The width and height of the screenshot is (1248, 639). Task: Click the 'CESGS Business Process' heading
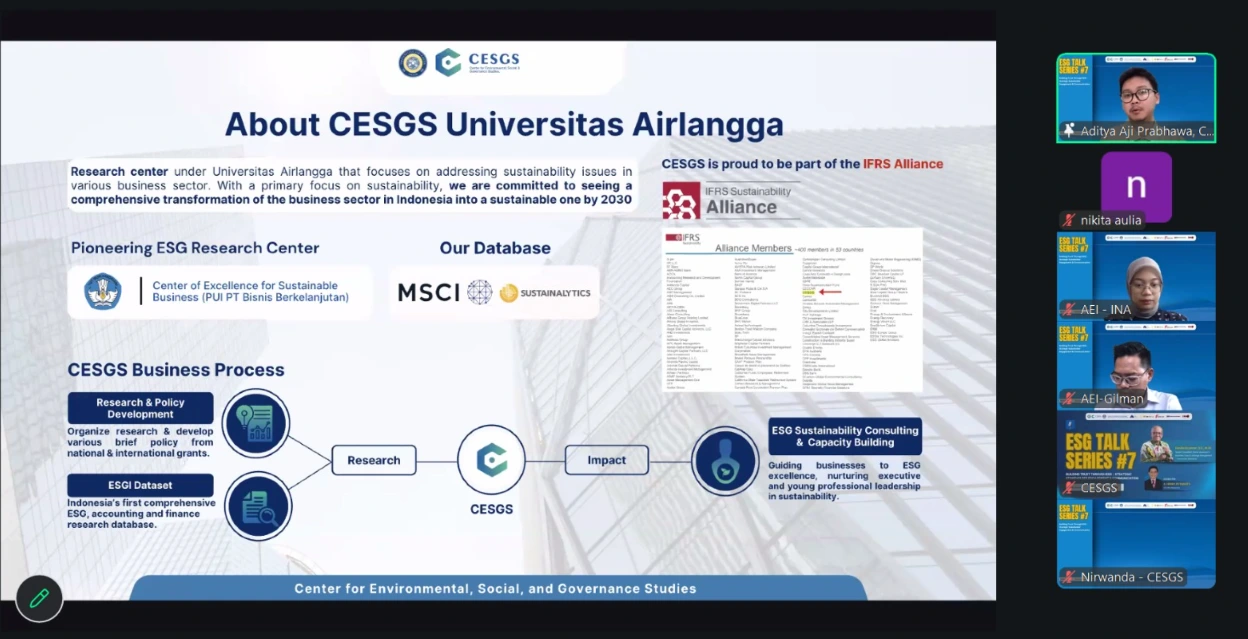[x=176, y=370]
